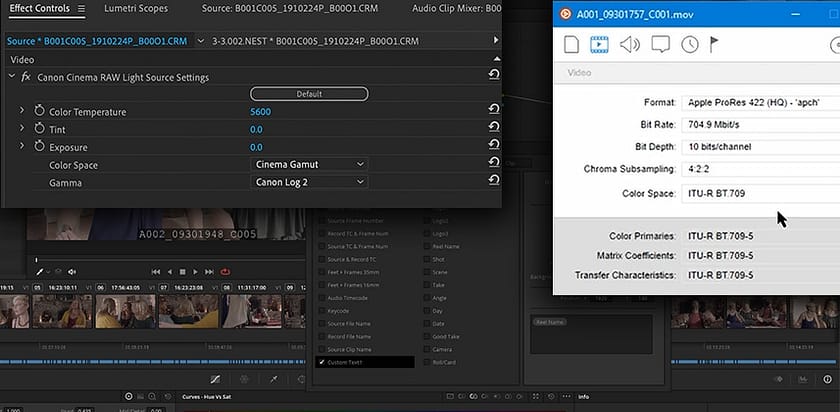Image resolution: width=840 pixels, height=412 pixels.
Task: Reset the Canon Cinema RAW Light Source effect
Action: click(494, 74)
